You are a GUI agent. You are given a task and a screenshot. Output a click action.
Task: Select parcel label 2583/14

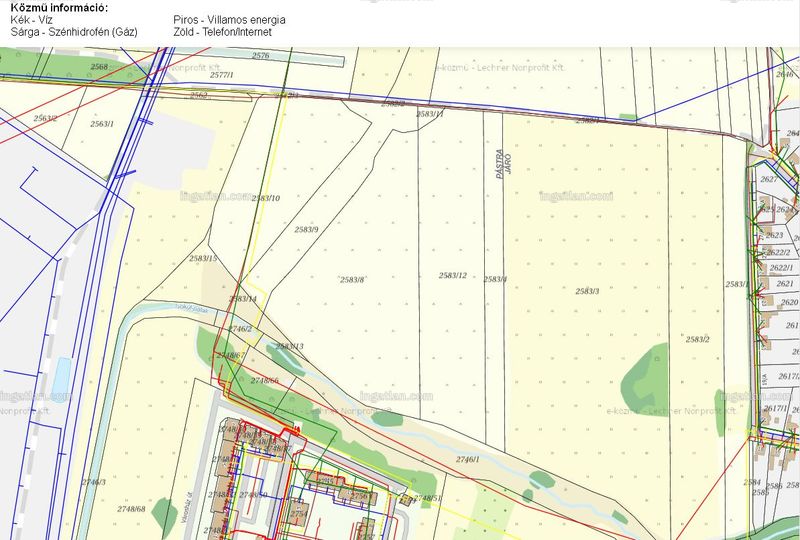click(x=243, y=299)
